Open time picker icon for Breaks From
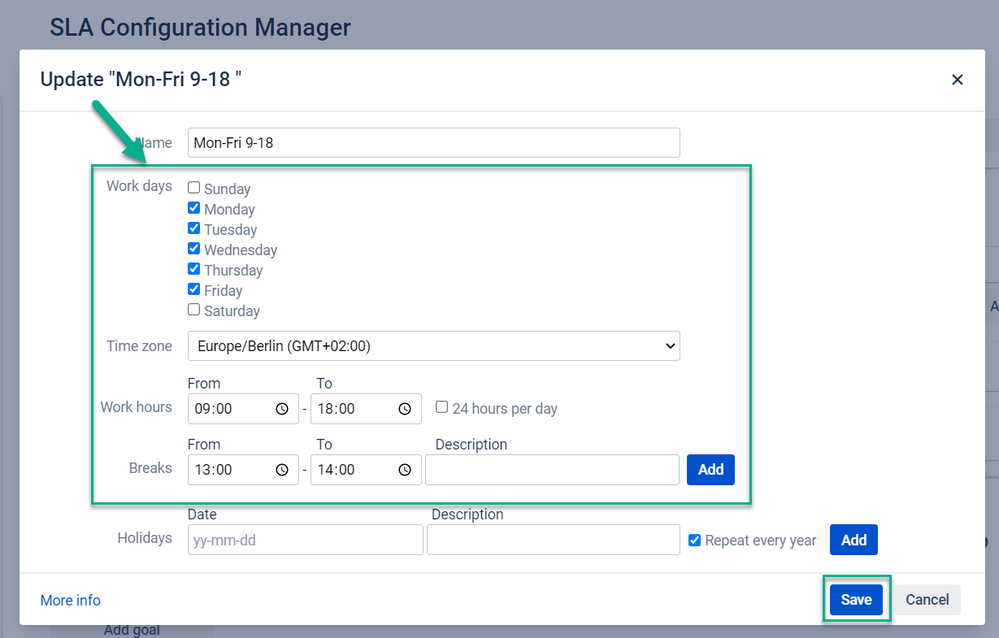The height and width of the screenshot is (638, 999). coord(282,470)
